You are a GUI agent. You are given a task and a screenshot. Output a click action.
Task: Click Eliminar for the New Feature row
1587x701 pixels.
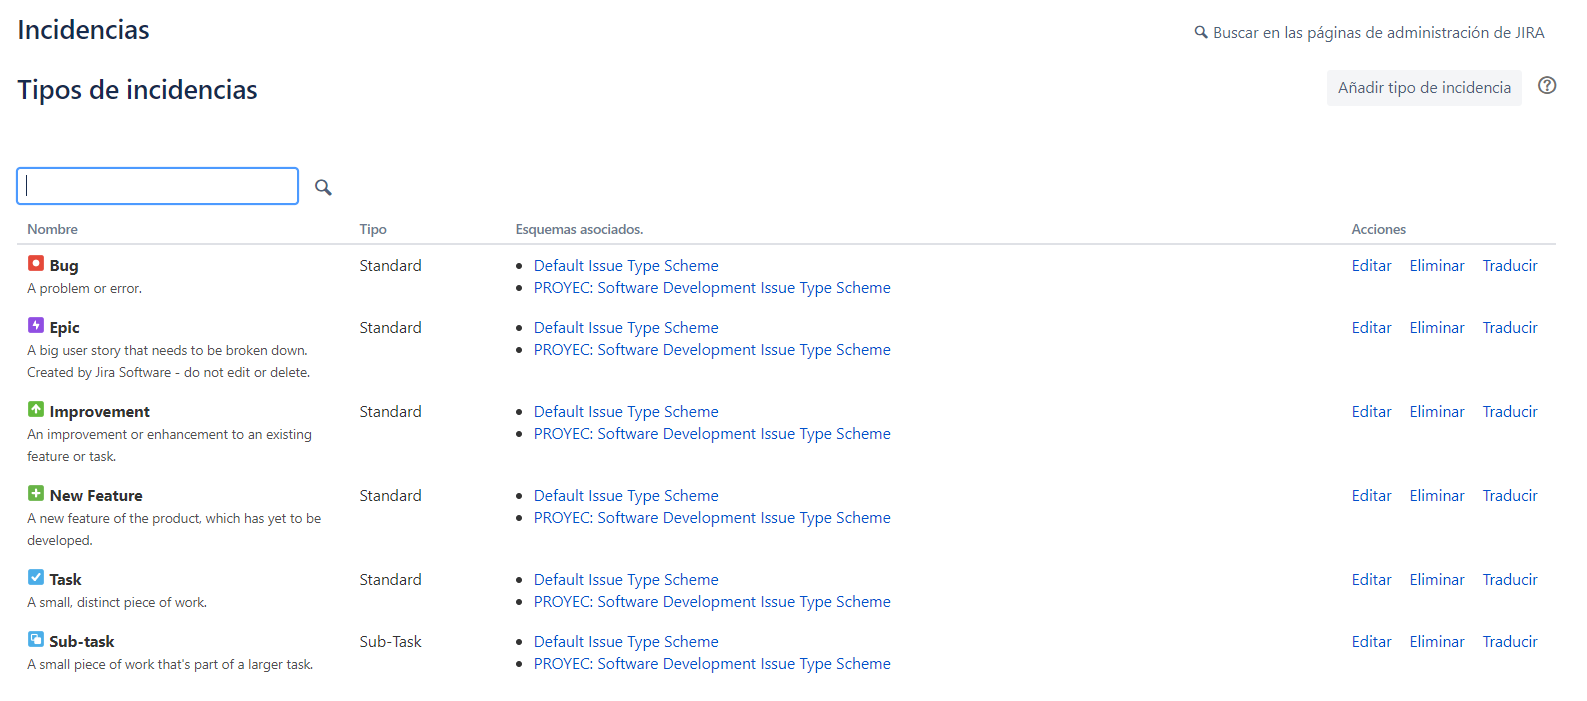pyautogui.click(x=1437, y=496)
